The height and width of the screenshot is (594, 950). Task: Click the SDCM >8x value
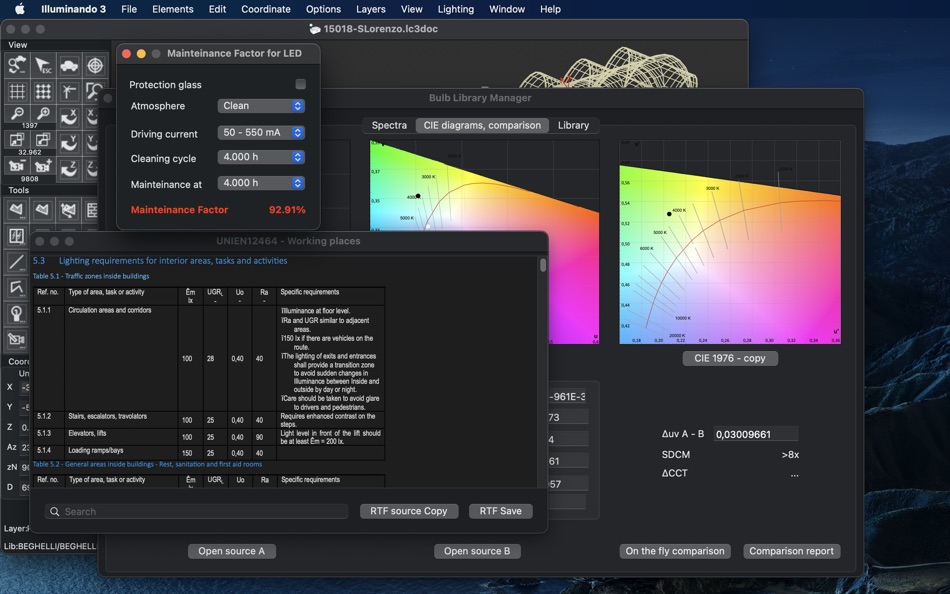[790, 455]
